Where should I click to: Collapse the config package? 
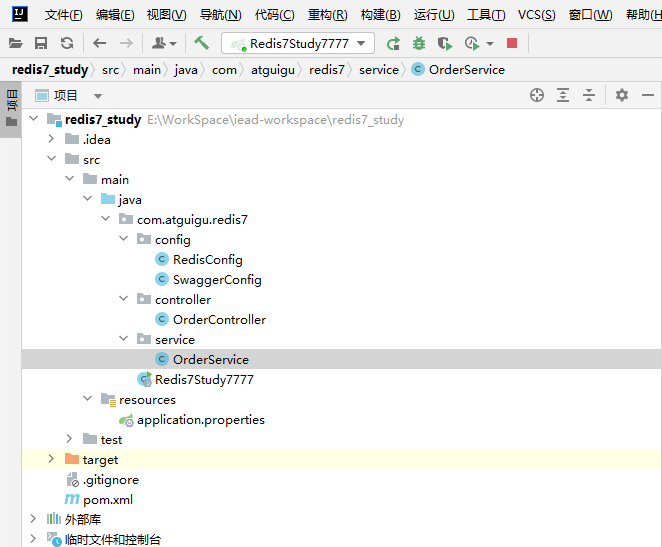(x=123, y=239)
